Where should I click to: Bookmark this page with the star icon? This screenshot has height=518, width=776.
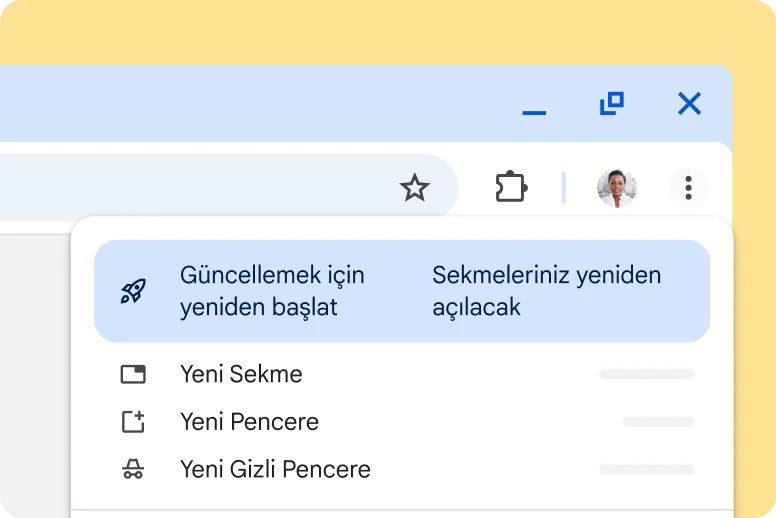414,187
